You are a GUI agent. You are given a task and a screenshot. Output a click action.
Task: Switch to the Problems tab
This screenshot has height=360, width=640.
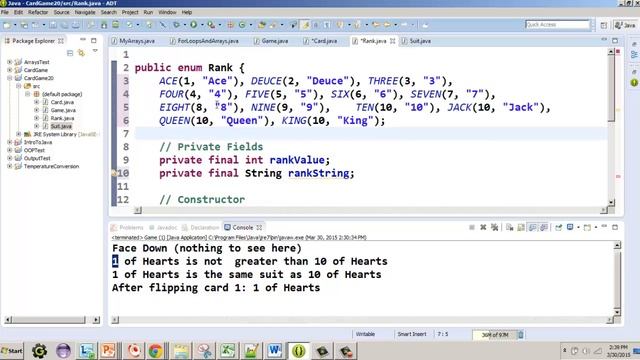[x=127, y=227]
